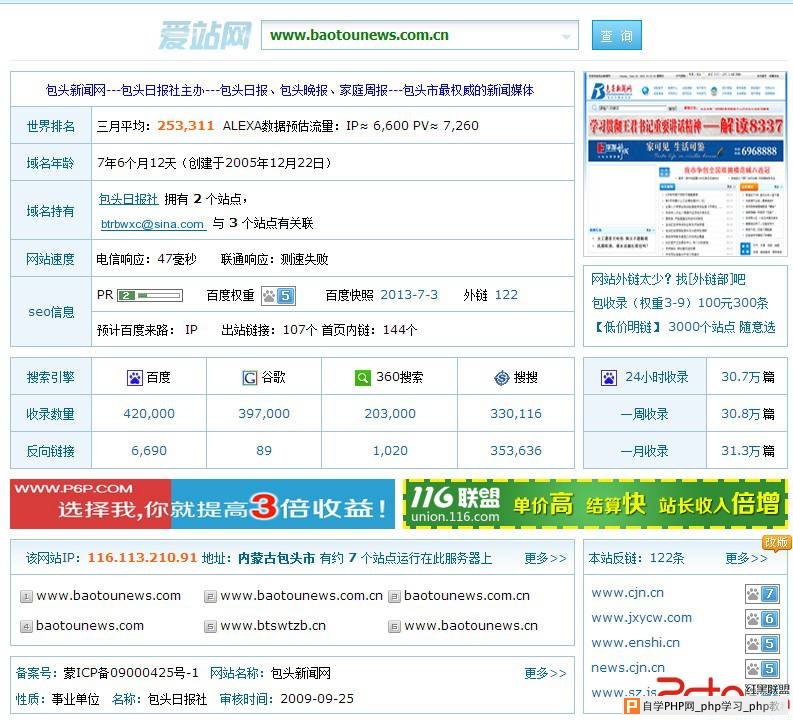Open the 包头日报社 owner link
793x720 pixels.
(128, 199)
